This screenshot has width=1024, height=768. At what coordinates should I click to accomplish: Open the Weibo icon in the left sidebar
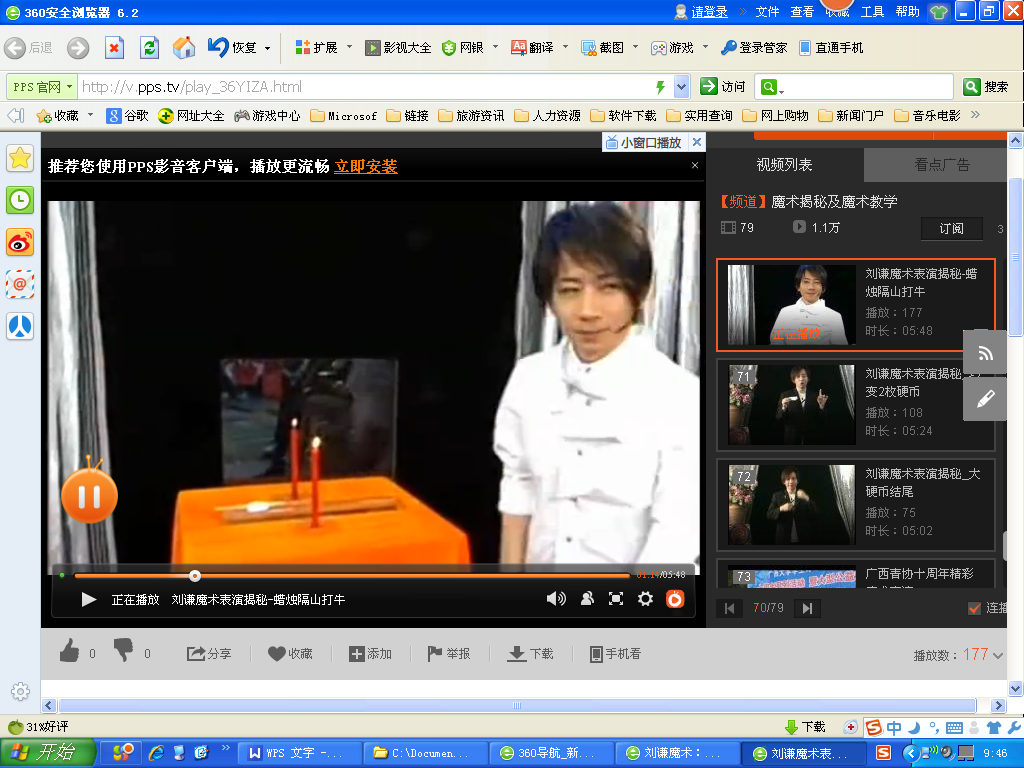(x=20, y=242)
